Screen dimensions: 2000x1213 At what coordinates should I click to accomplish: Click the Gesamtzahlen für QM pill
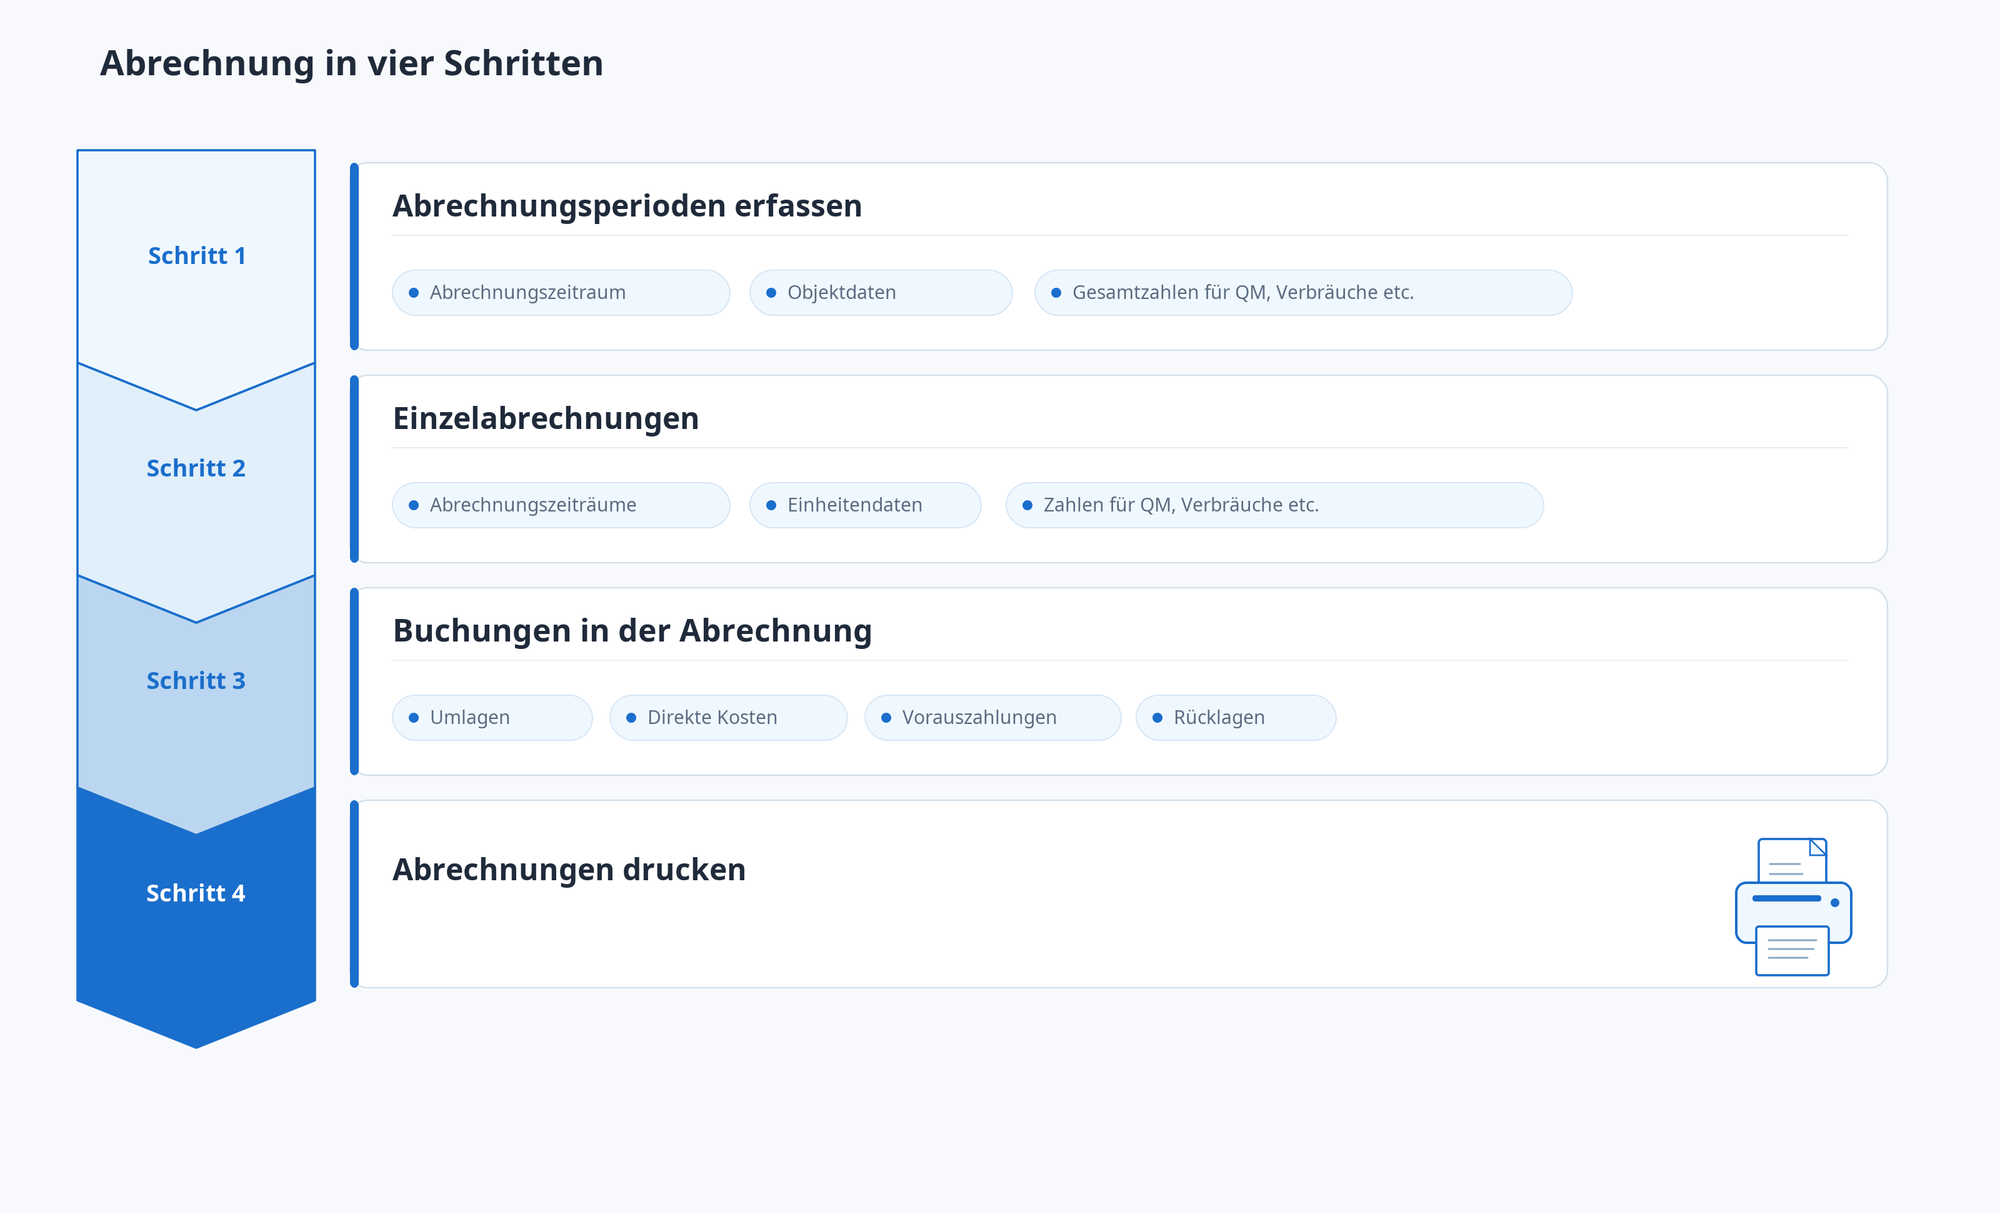[x=1303, y=293]
